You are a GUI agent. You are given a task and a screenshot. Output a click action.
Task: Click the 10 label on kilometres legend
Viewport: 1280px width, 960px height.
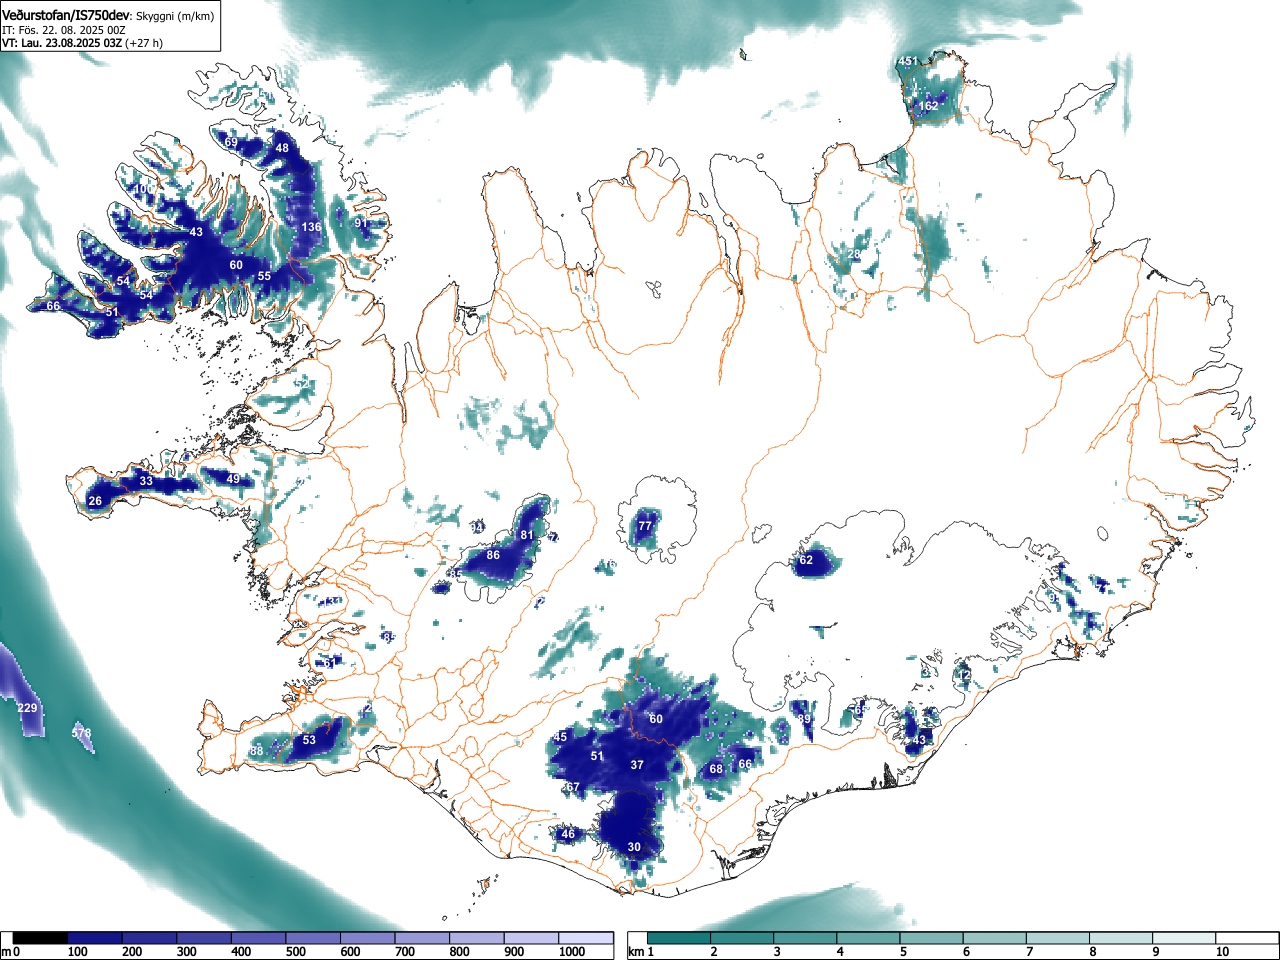click(x=1222, y=952)
